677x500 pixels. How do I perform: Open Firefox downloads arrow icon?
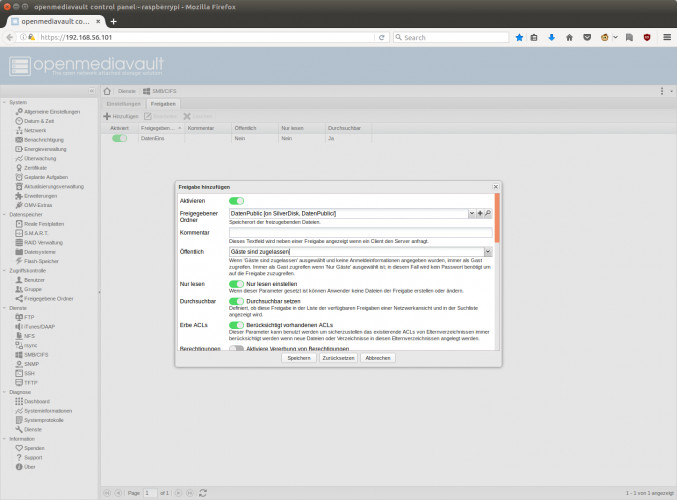click(x=551, y=38)
